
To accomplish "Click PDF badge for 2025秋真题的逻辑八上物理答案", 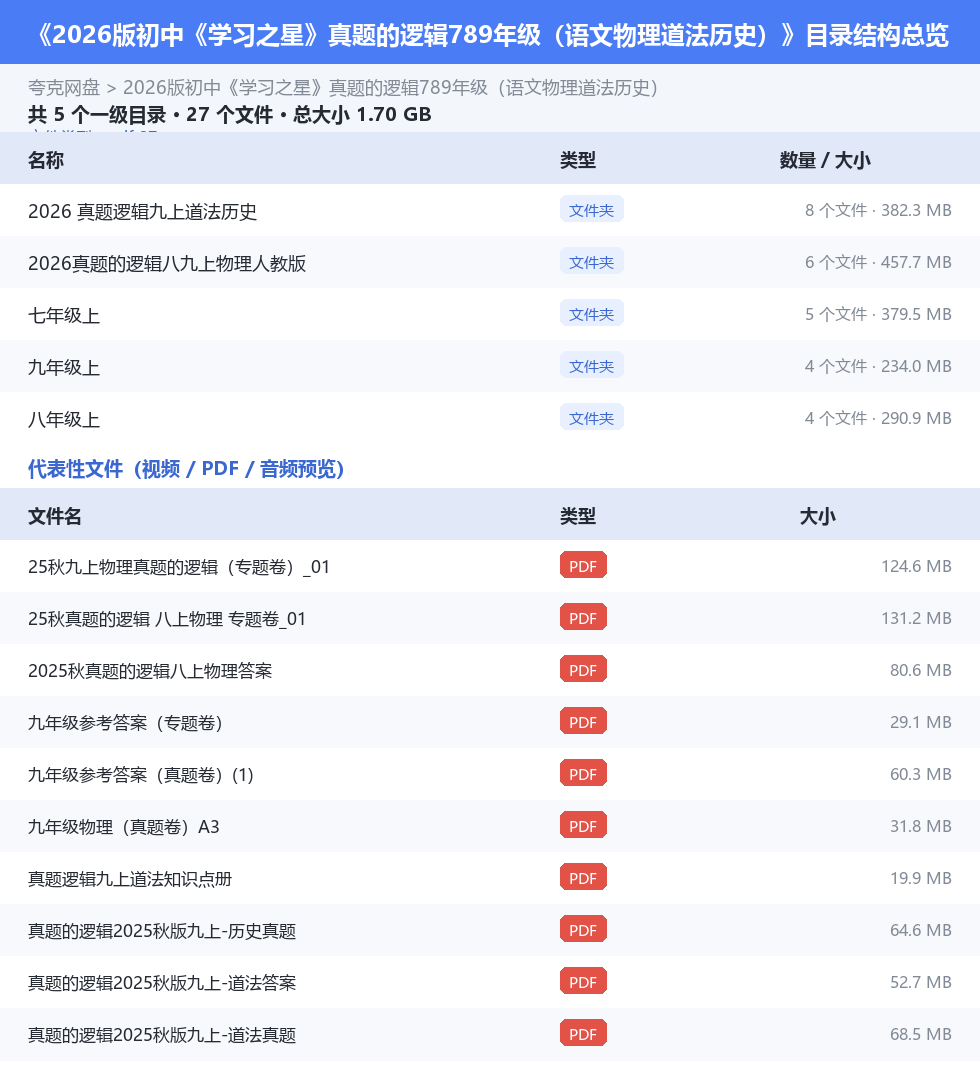I will coord(583,670).
